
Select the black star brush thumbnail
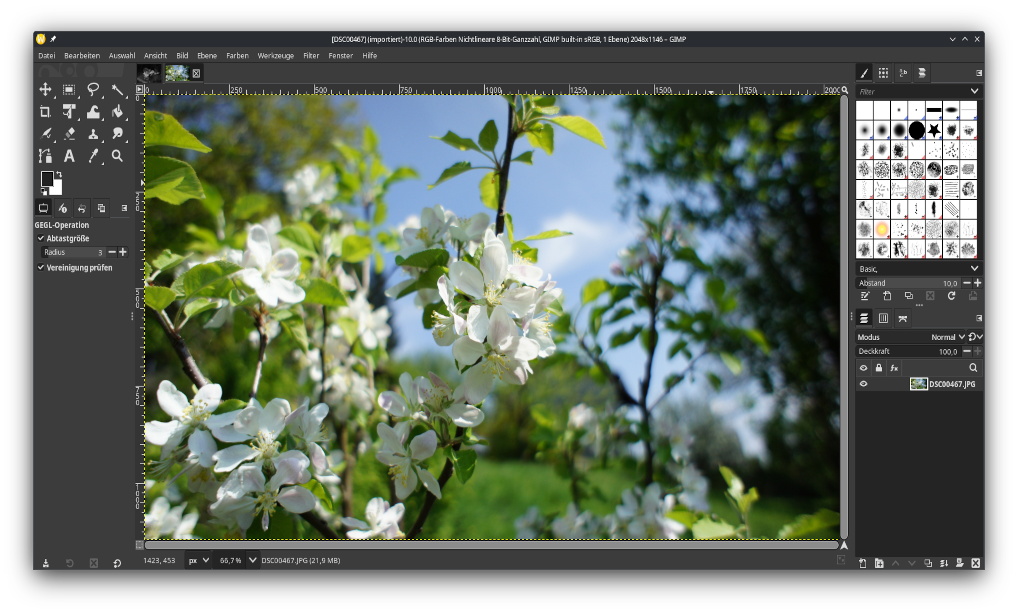coord(933,130)
